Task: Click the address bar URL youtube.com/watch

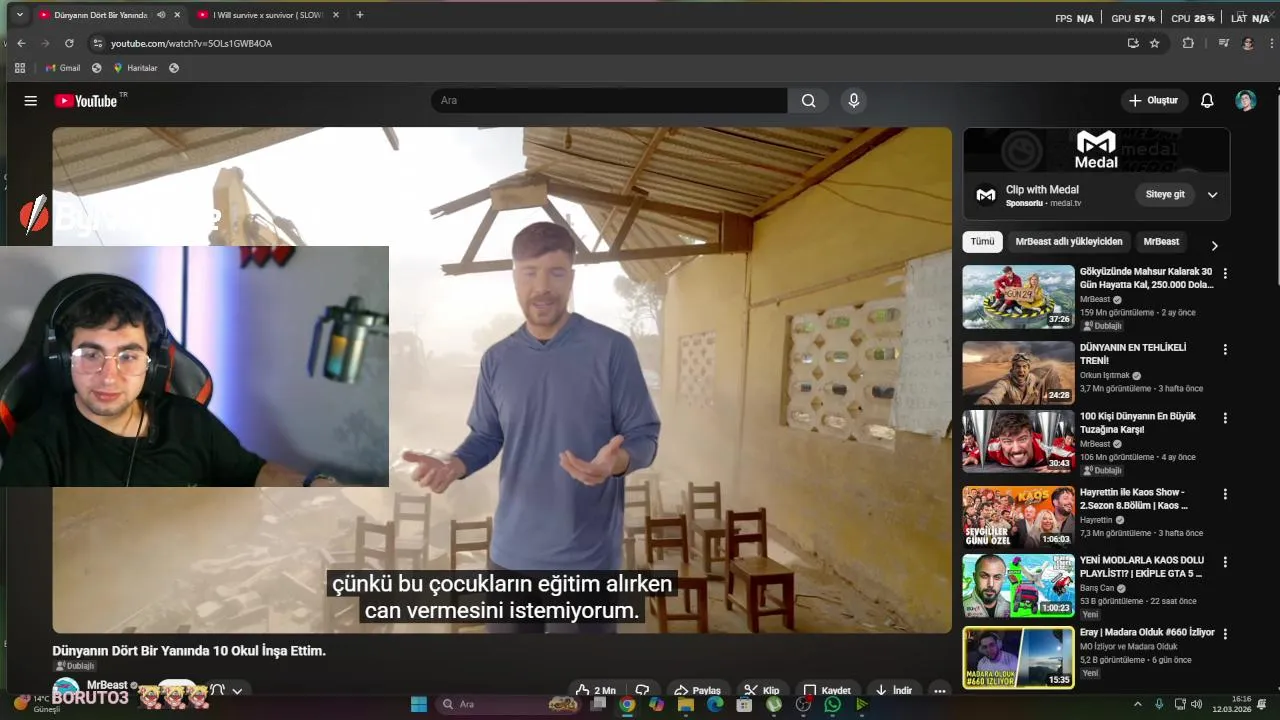Action: click(191, 43)
